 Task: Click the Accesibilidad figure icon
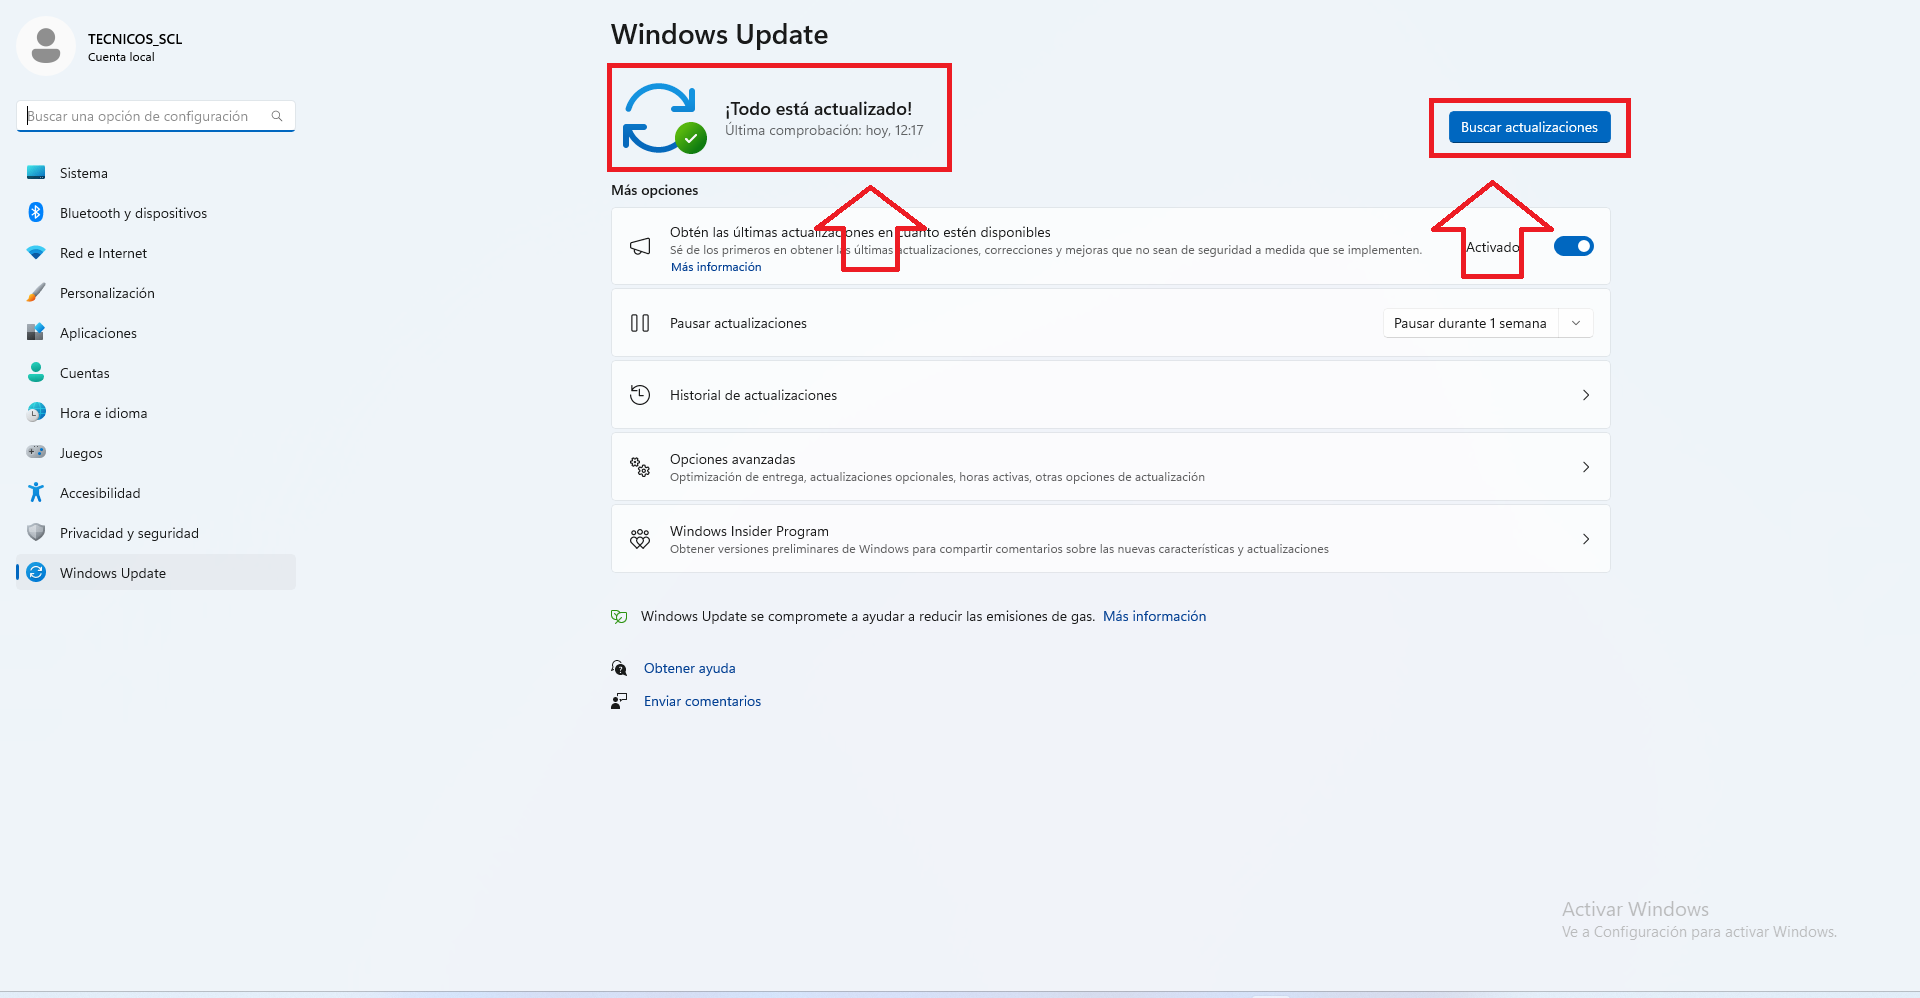coord(36,492)
